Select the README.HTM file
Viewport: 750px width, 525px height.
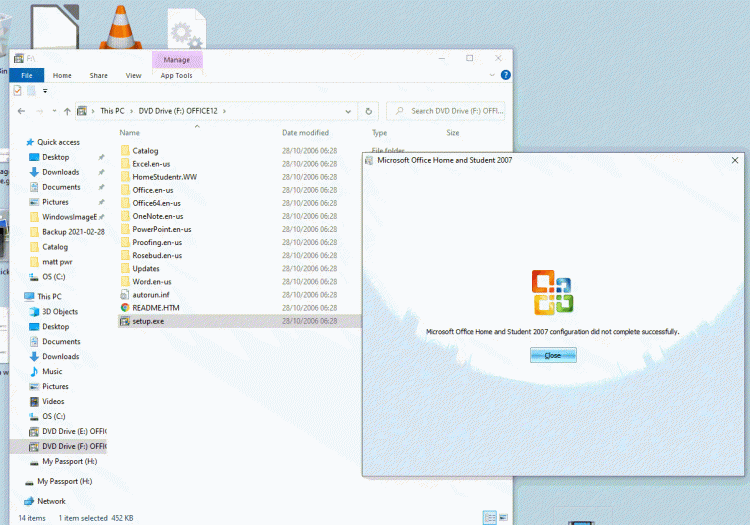click(156, 307)
